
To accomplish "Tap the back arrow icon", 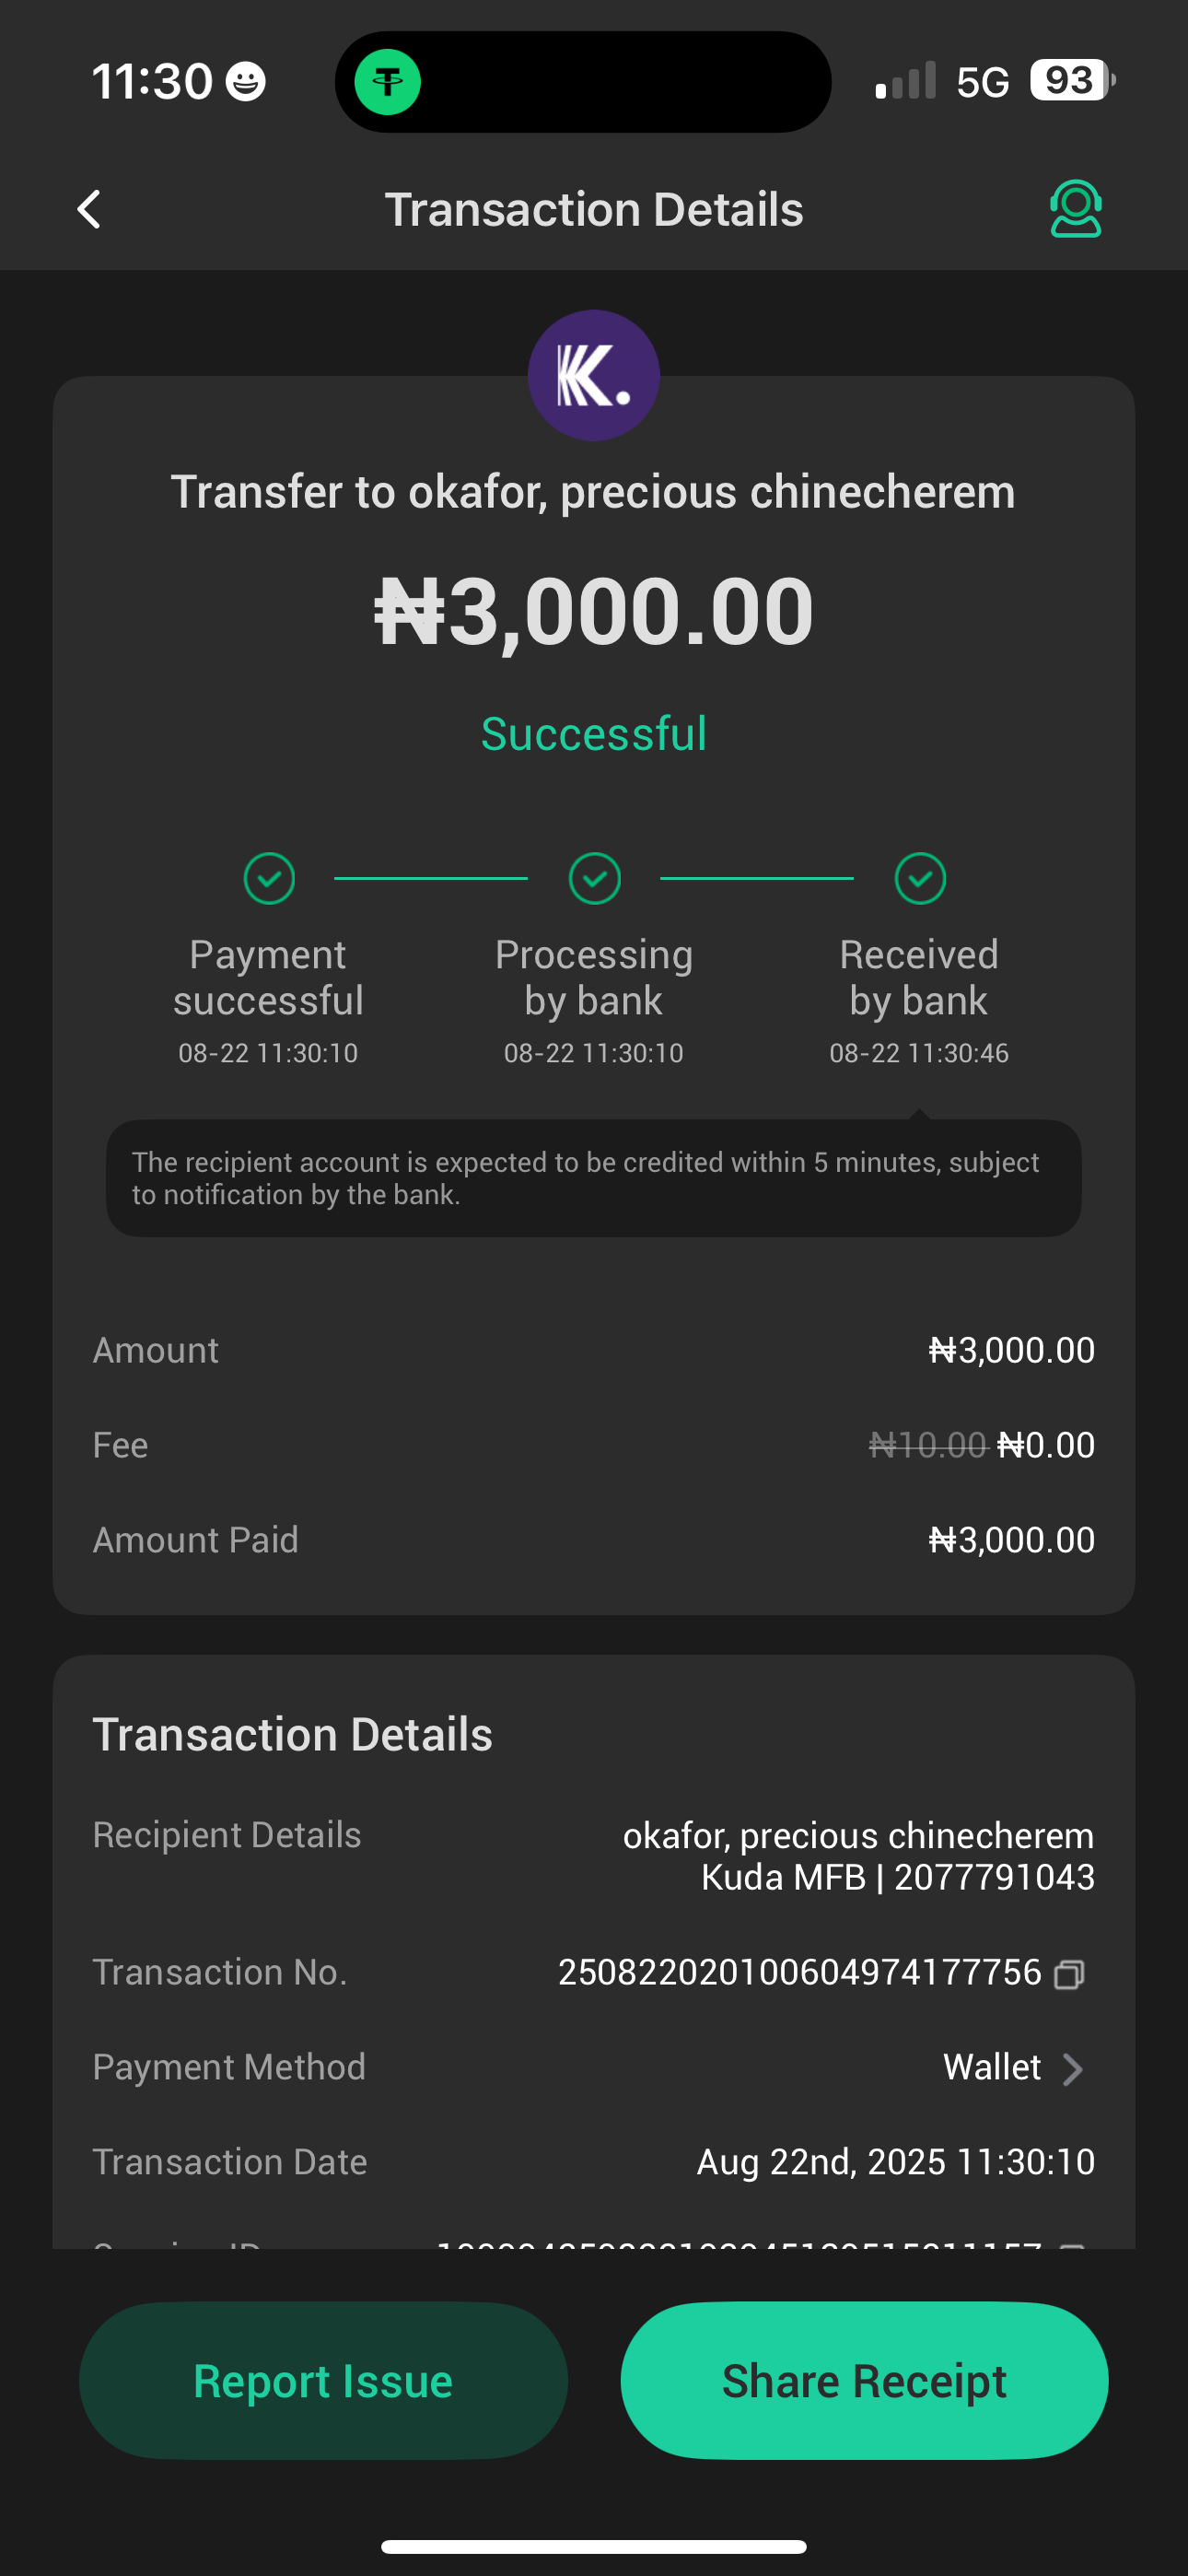I will pyautogui.click(x=89, y=210).
